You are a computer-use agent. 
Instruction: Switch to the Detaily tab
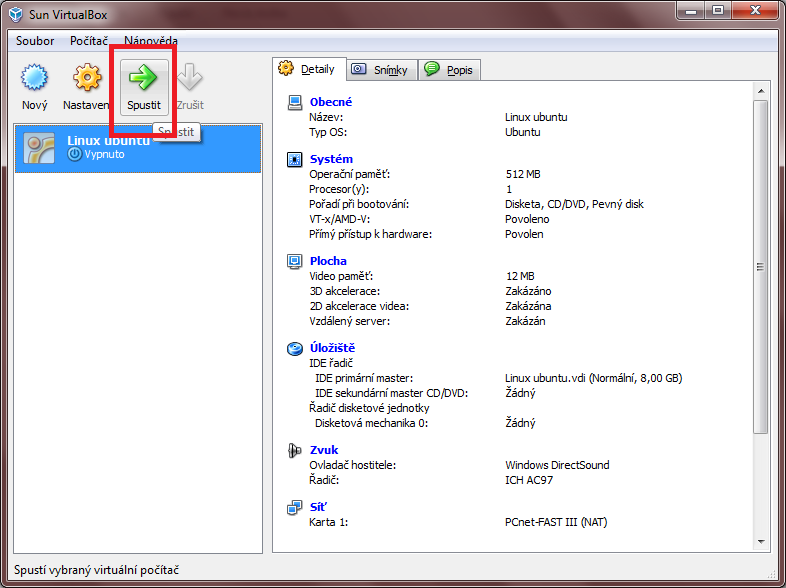[309, 69]
